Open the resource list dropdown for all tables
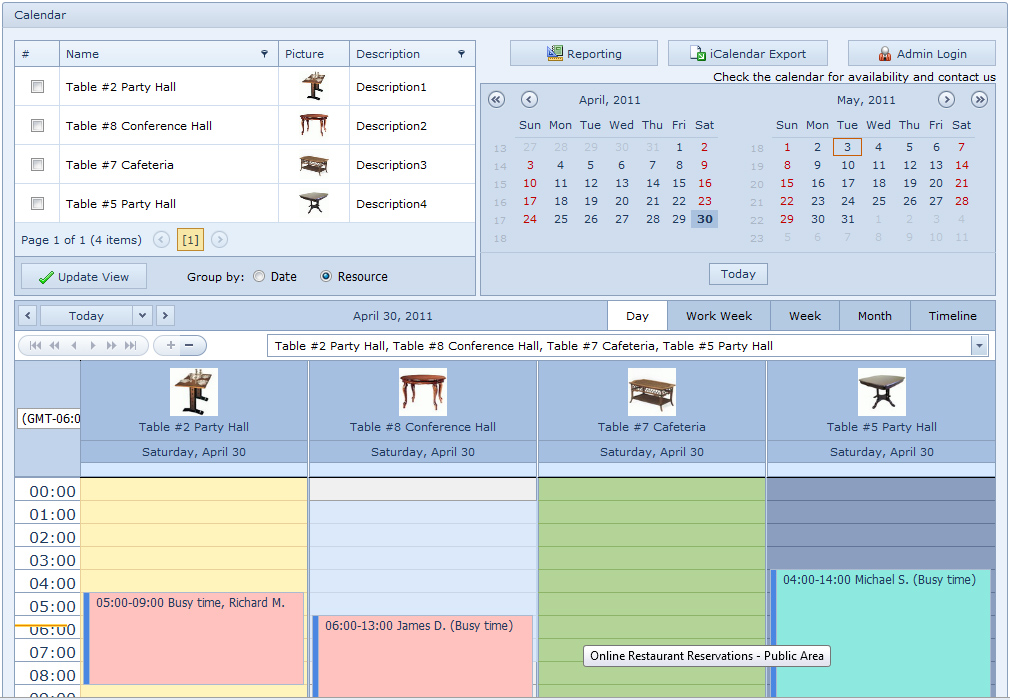Image resolution: width=1010 pixels, height=700 pixels. coord(979,345)
